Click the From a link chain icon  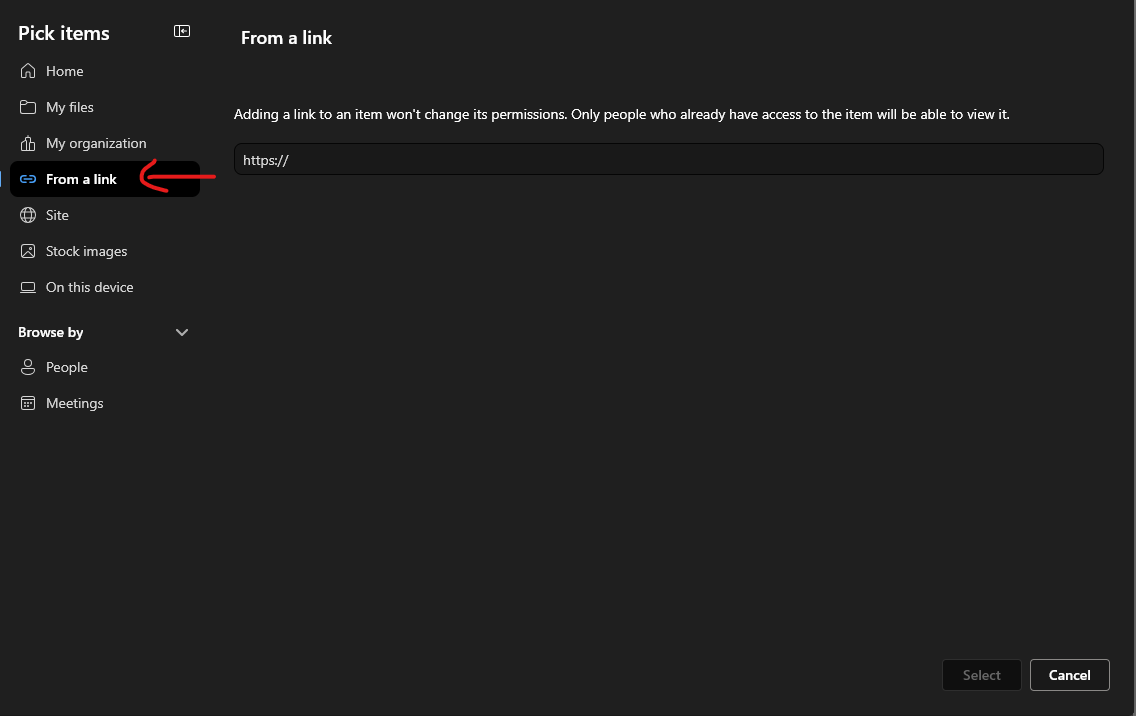pos(28,179)
